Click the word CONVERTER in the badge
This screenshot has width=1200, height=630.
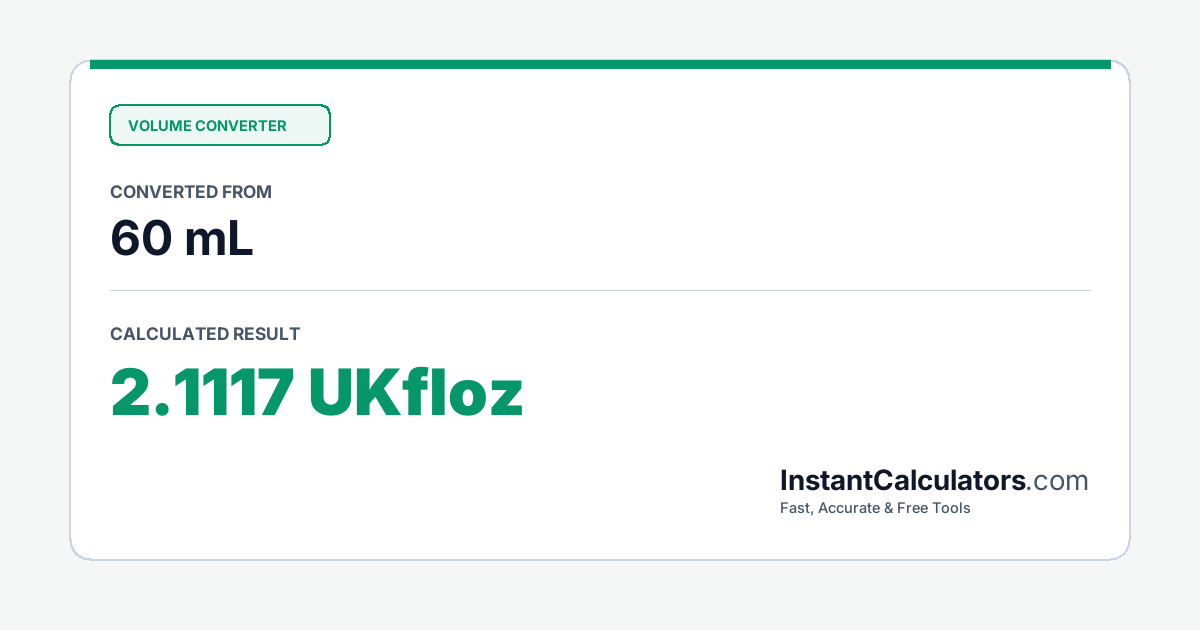point(241,126)
